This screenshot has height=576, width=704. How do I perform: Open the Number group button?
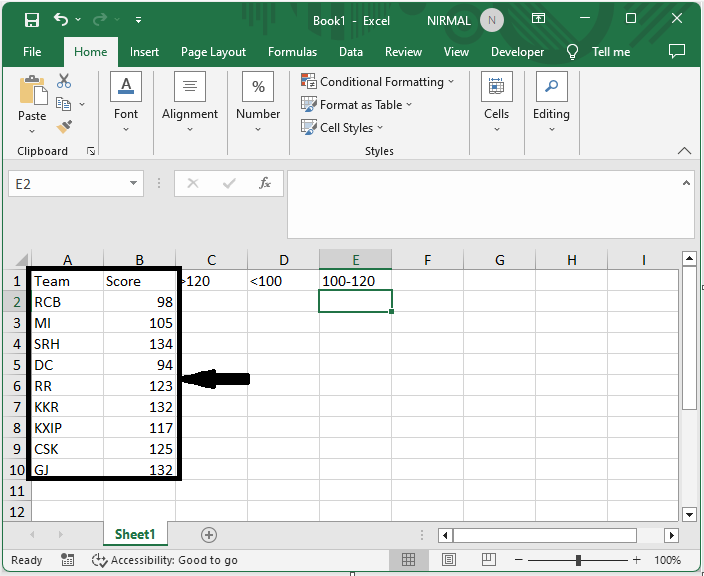[258, 102]
